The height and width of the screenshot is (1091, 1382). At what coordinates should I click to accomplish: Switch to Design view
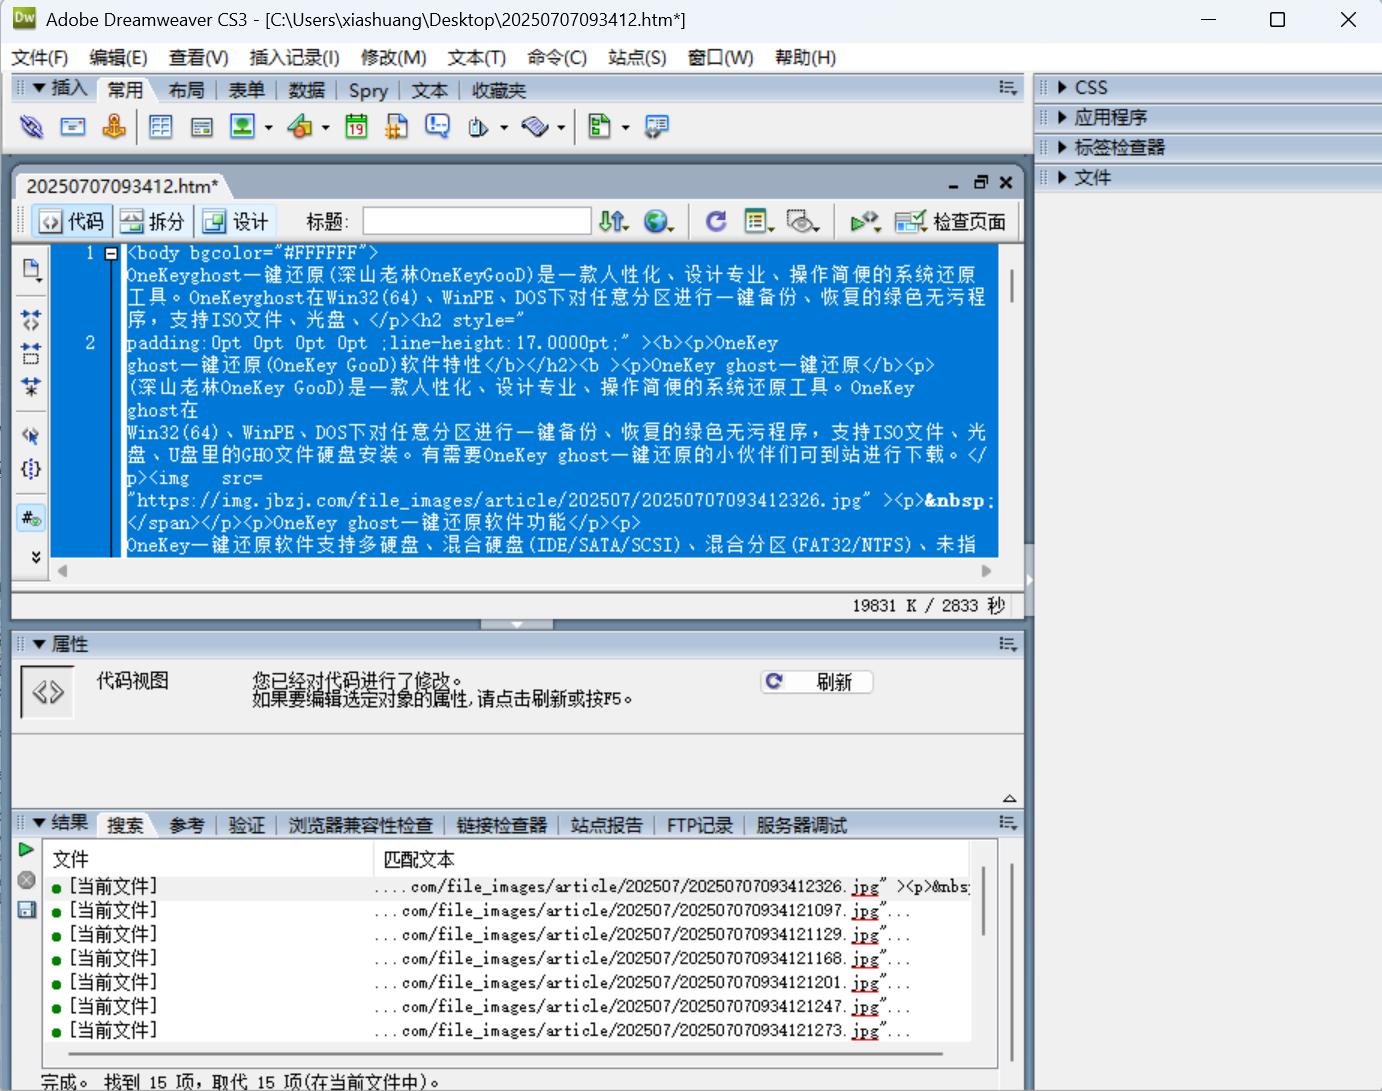tap(236, 221)
